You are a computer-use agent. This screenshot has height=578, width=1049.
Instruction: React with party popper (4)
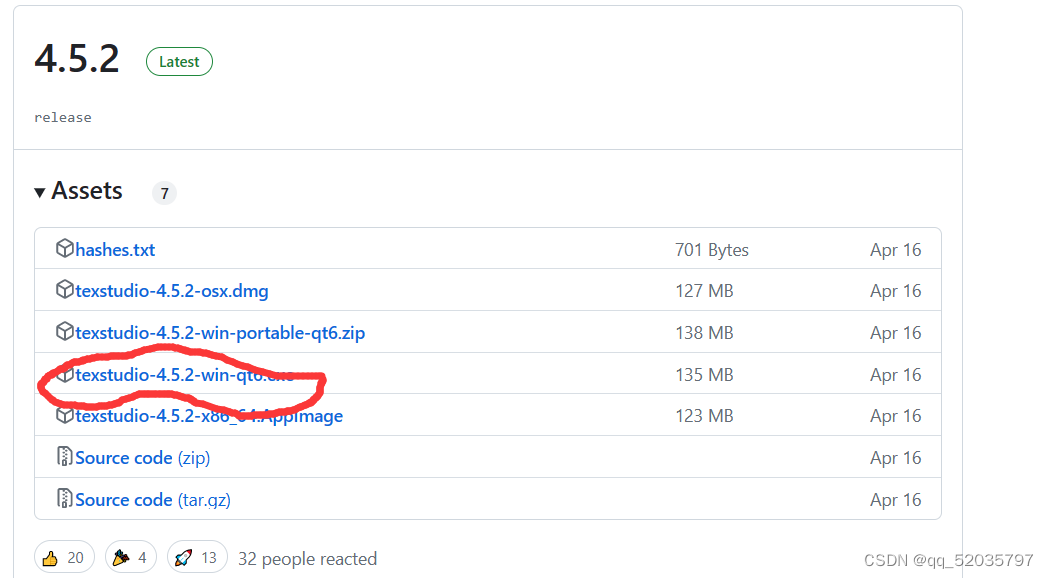tap(130, 558)
